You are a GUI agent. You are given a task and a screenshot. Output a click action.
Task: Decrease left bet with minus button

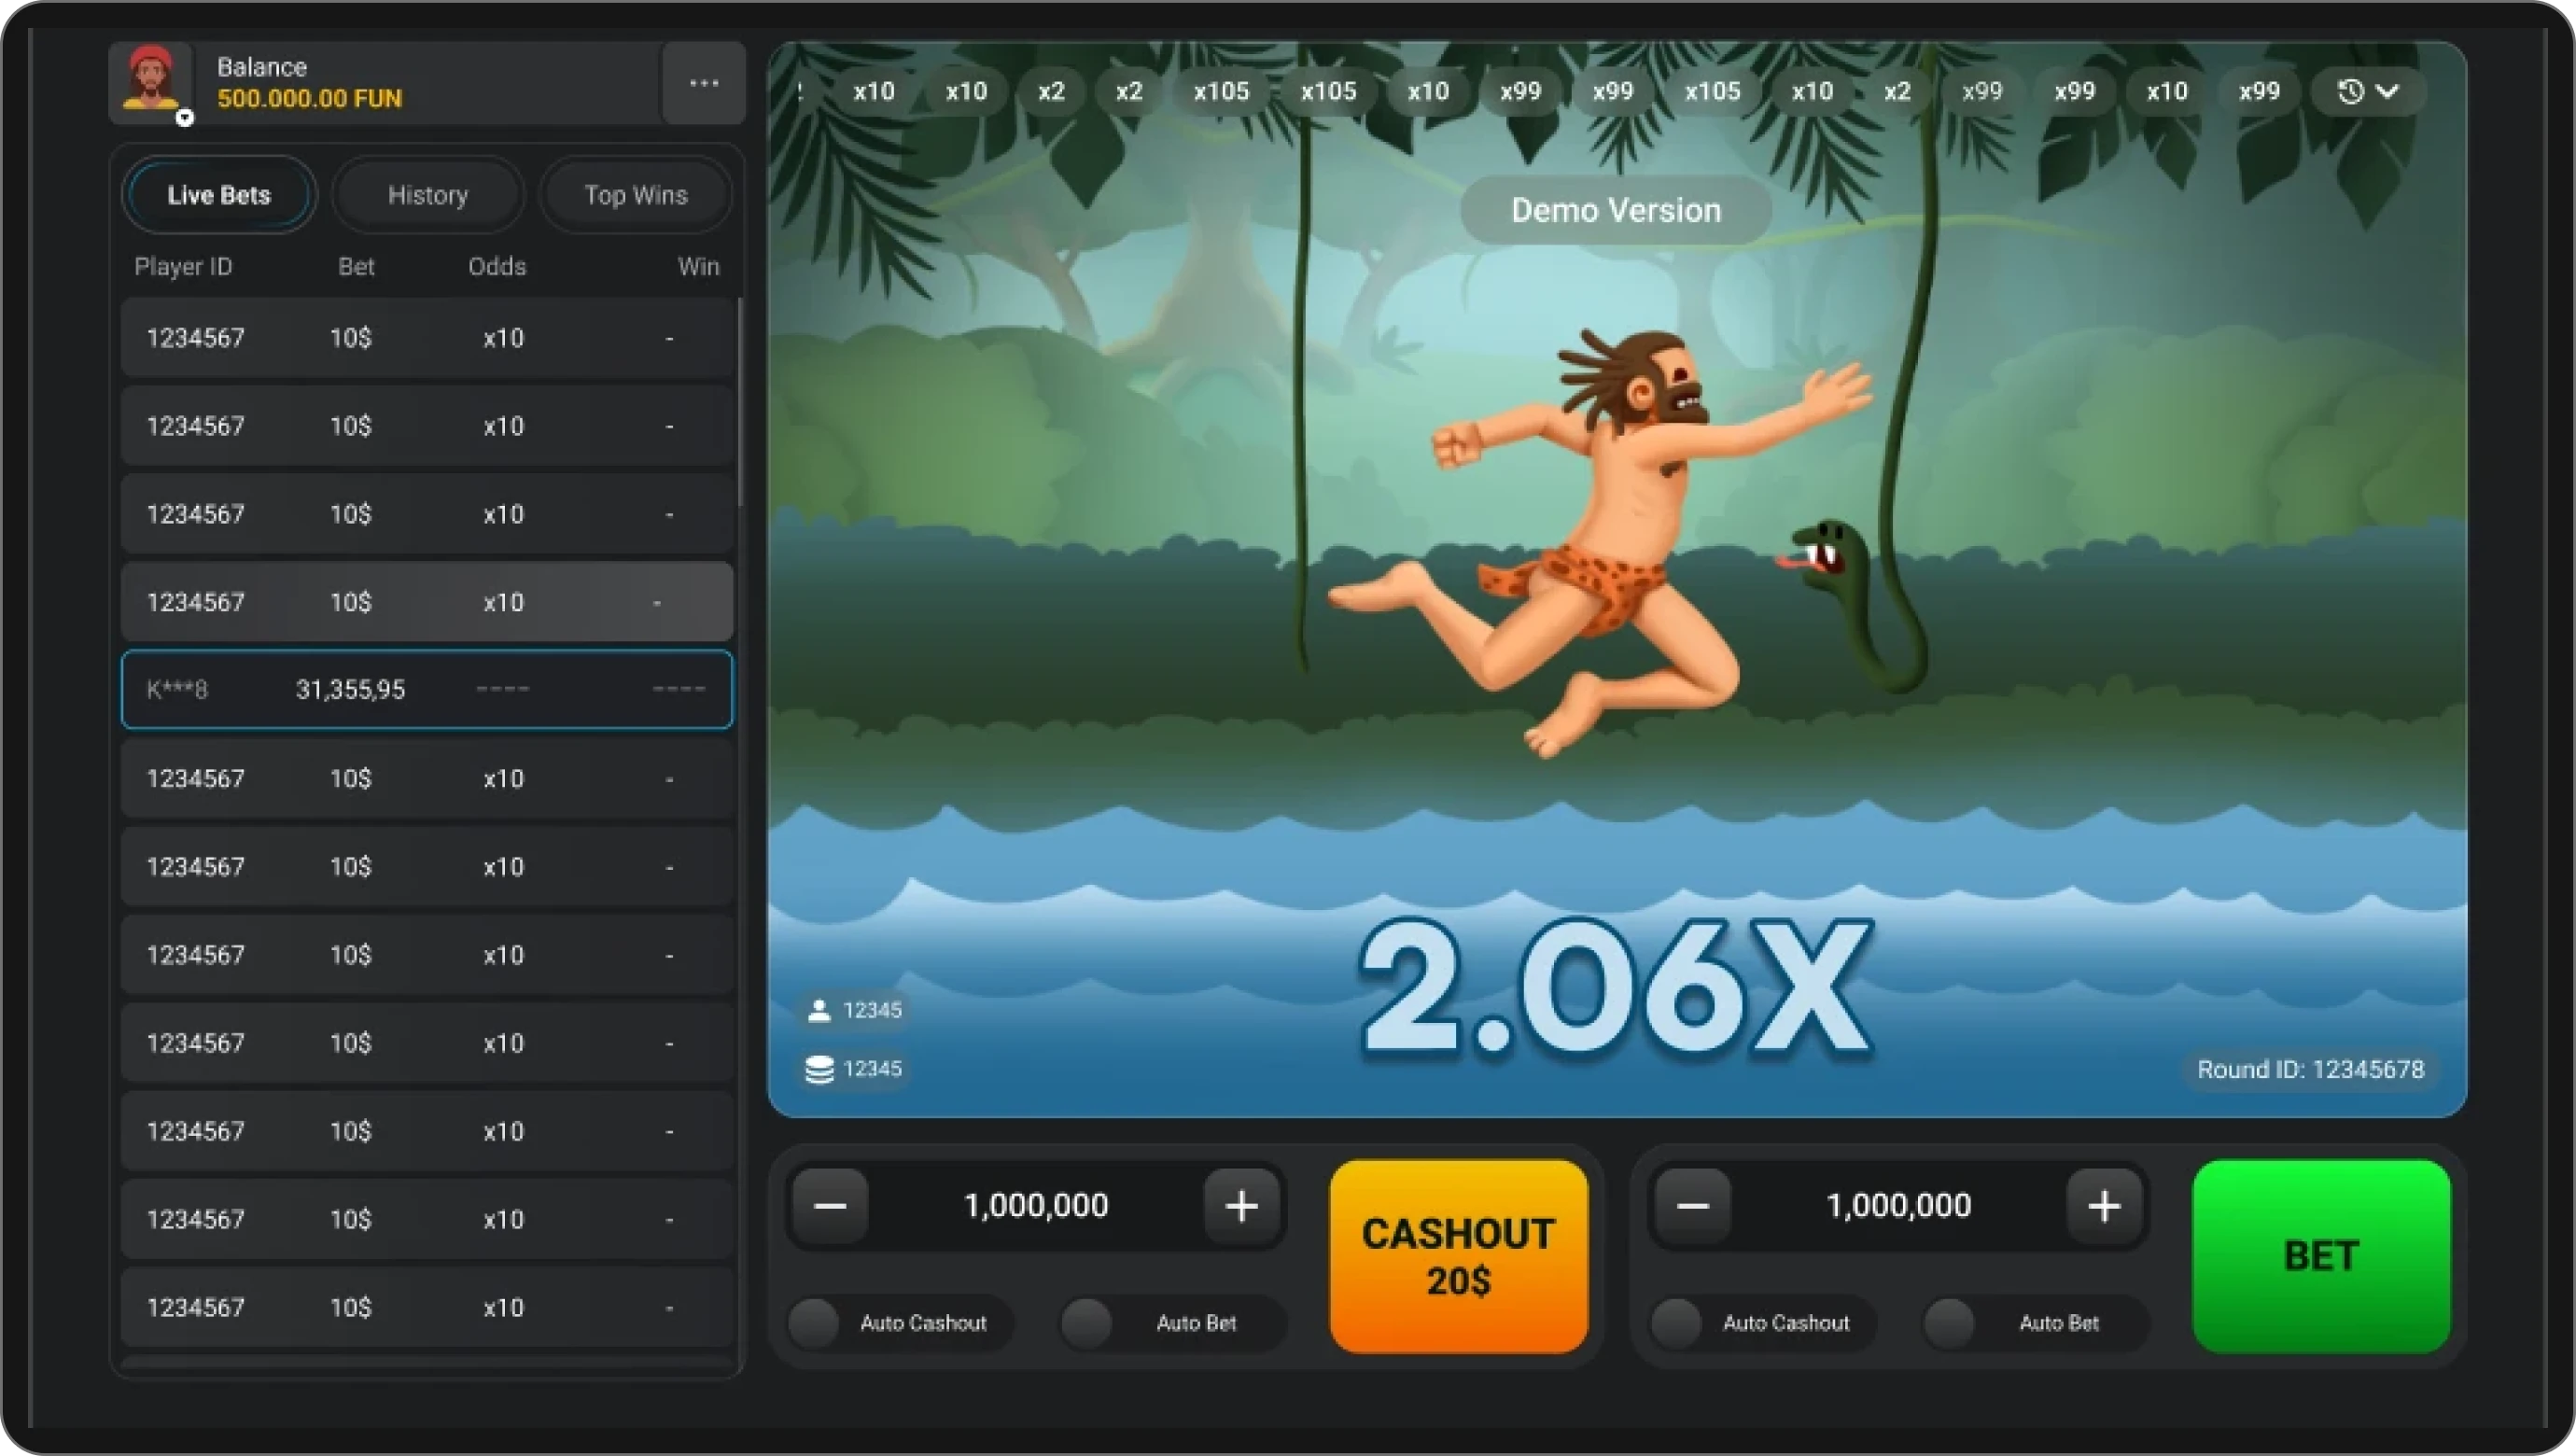pos(830,1206)
